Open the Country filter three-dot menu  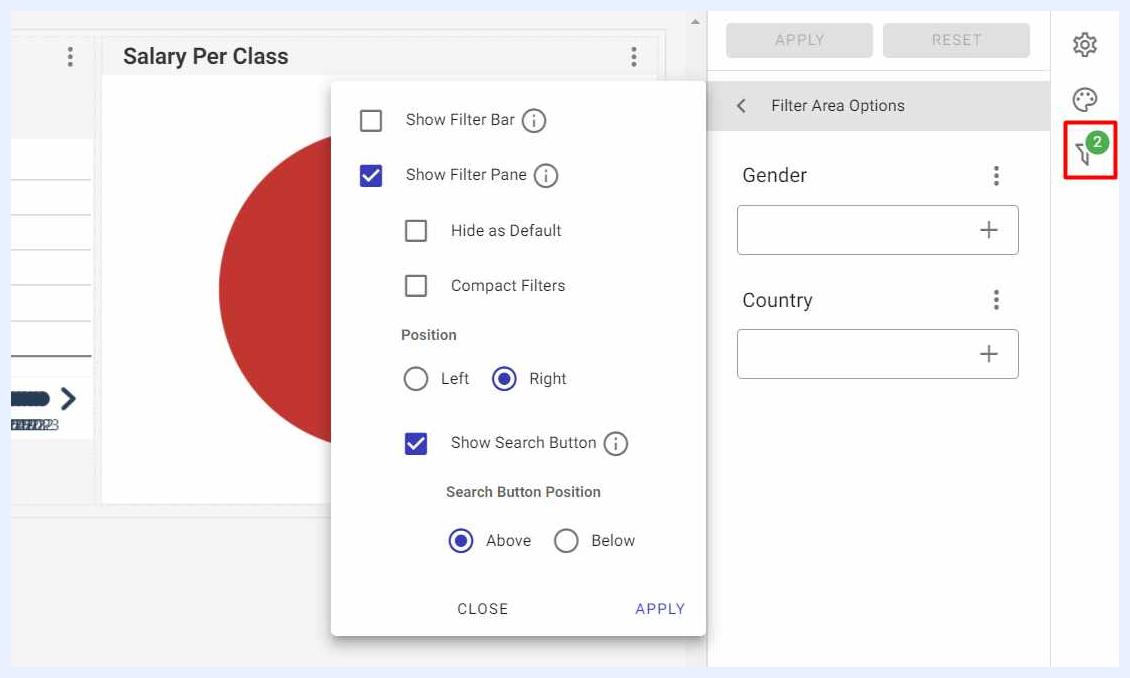(996, 299)
